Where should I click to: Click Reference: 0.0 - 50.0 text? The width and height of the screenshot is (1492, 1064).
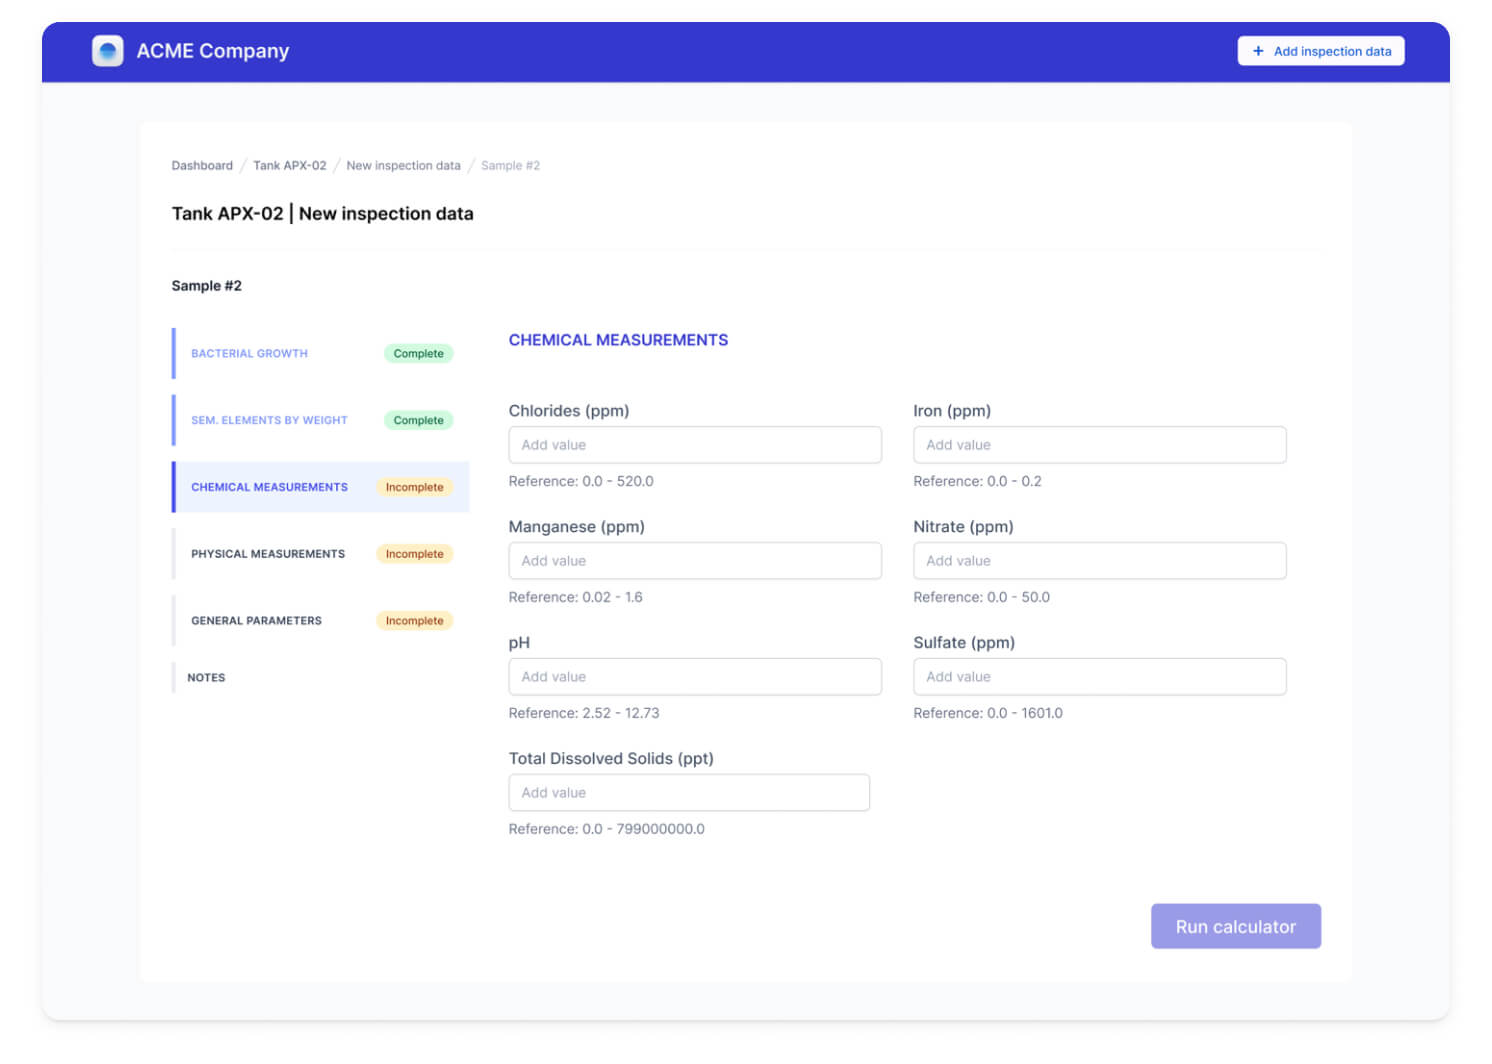[x=981, y=598]
